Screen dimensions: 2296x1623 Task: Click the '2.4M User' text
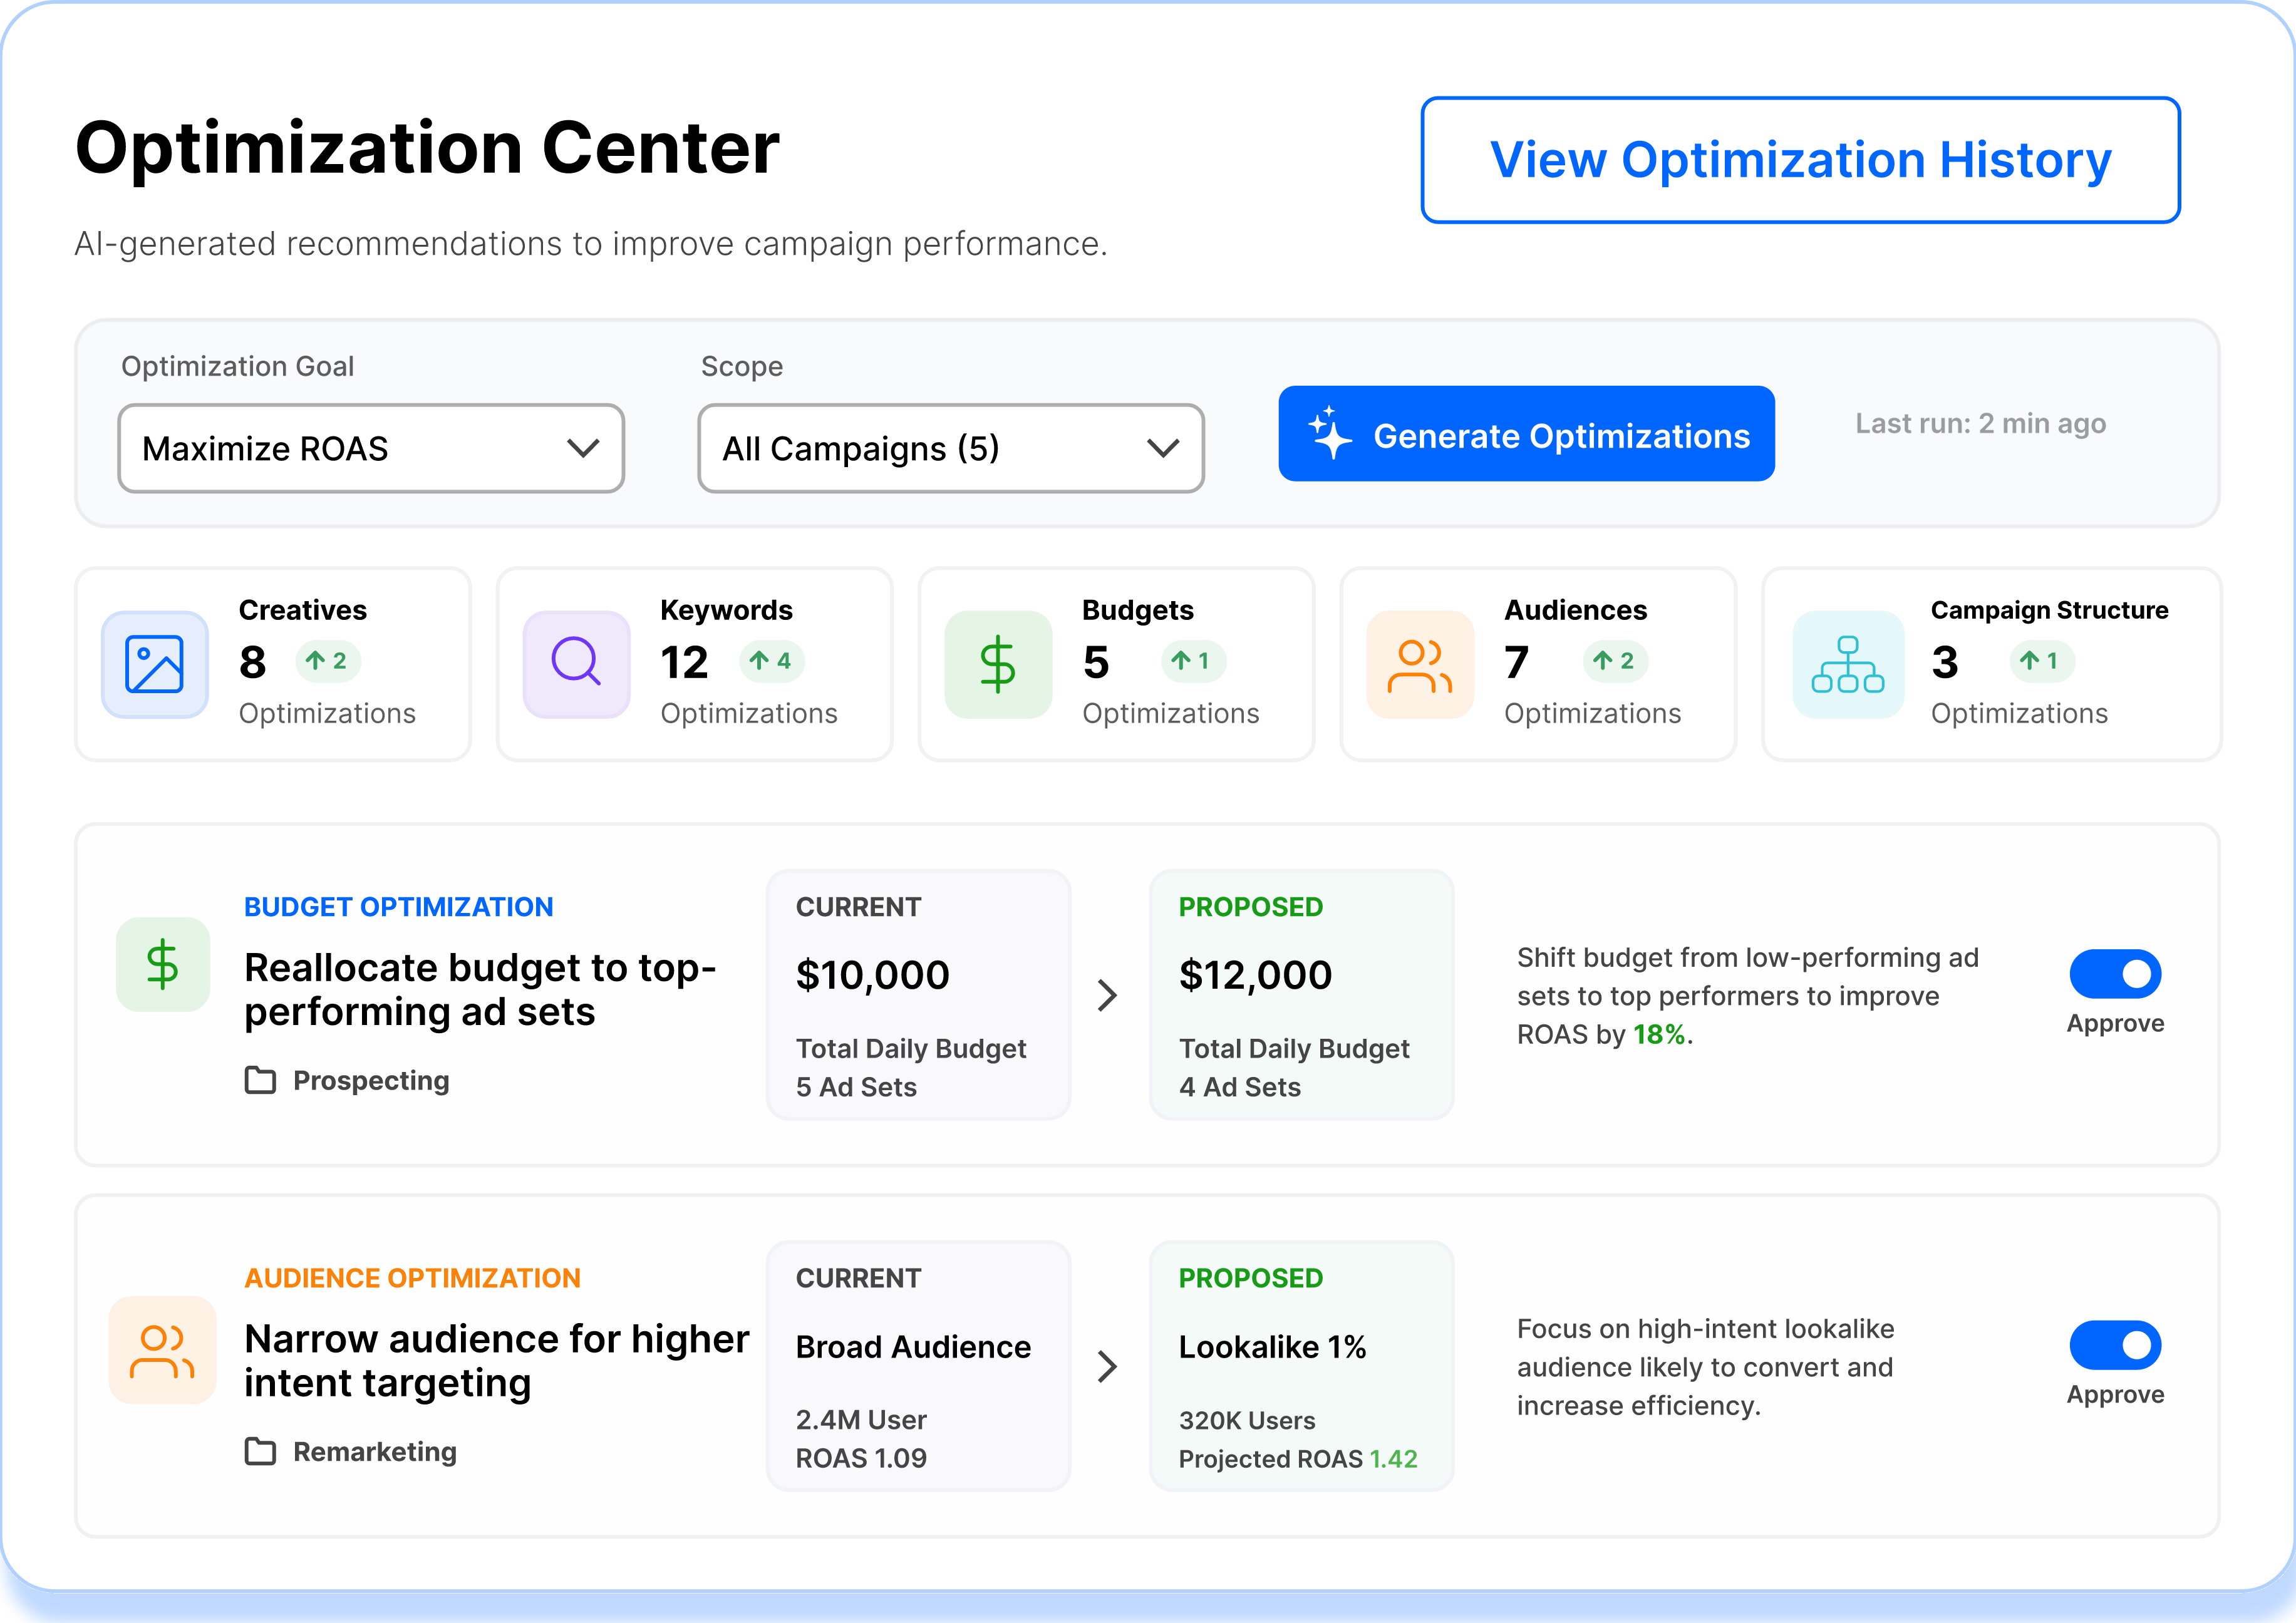pyautogui.click(x=861, y=1420)
